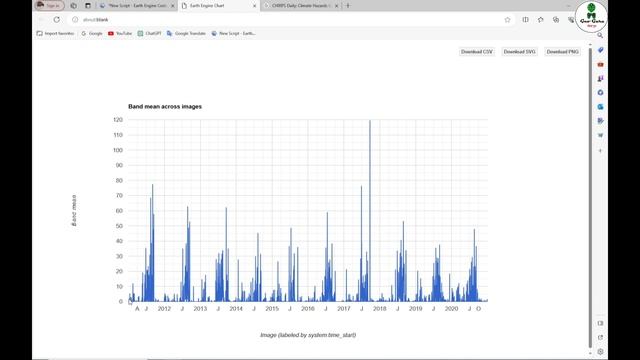This screenshot has width=640, height=360.
Task: Reload the page
Action: pyautogui.click(x=57, y=20)
